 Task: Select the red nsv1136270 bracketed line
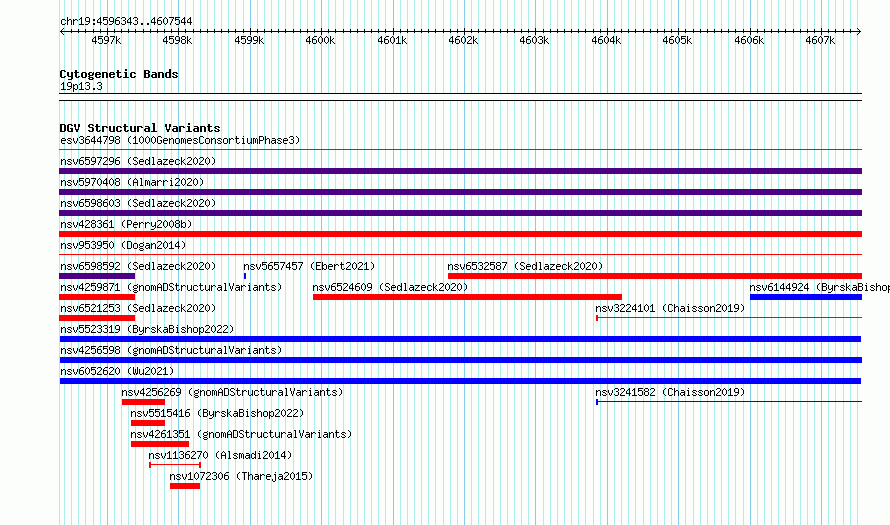[x=175, y=465]
